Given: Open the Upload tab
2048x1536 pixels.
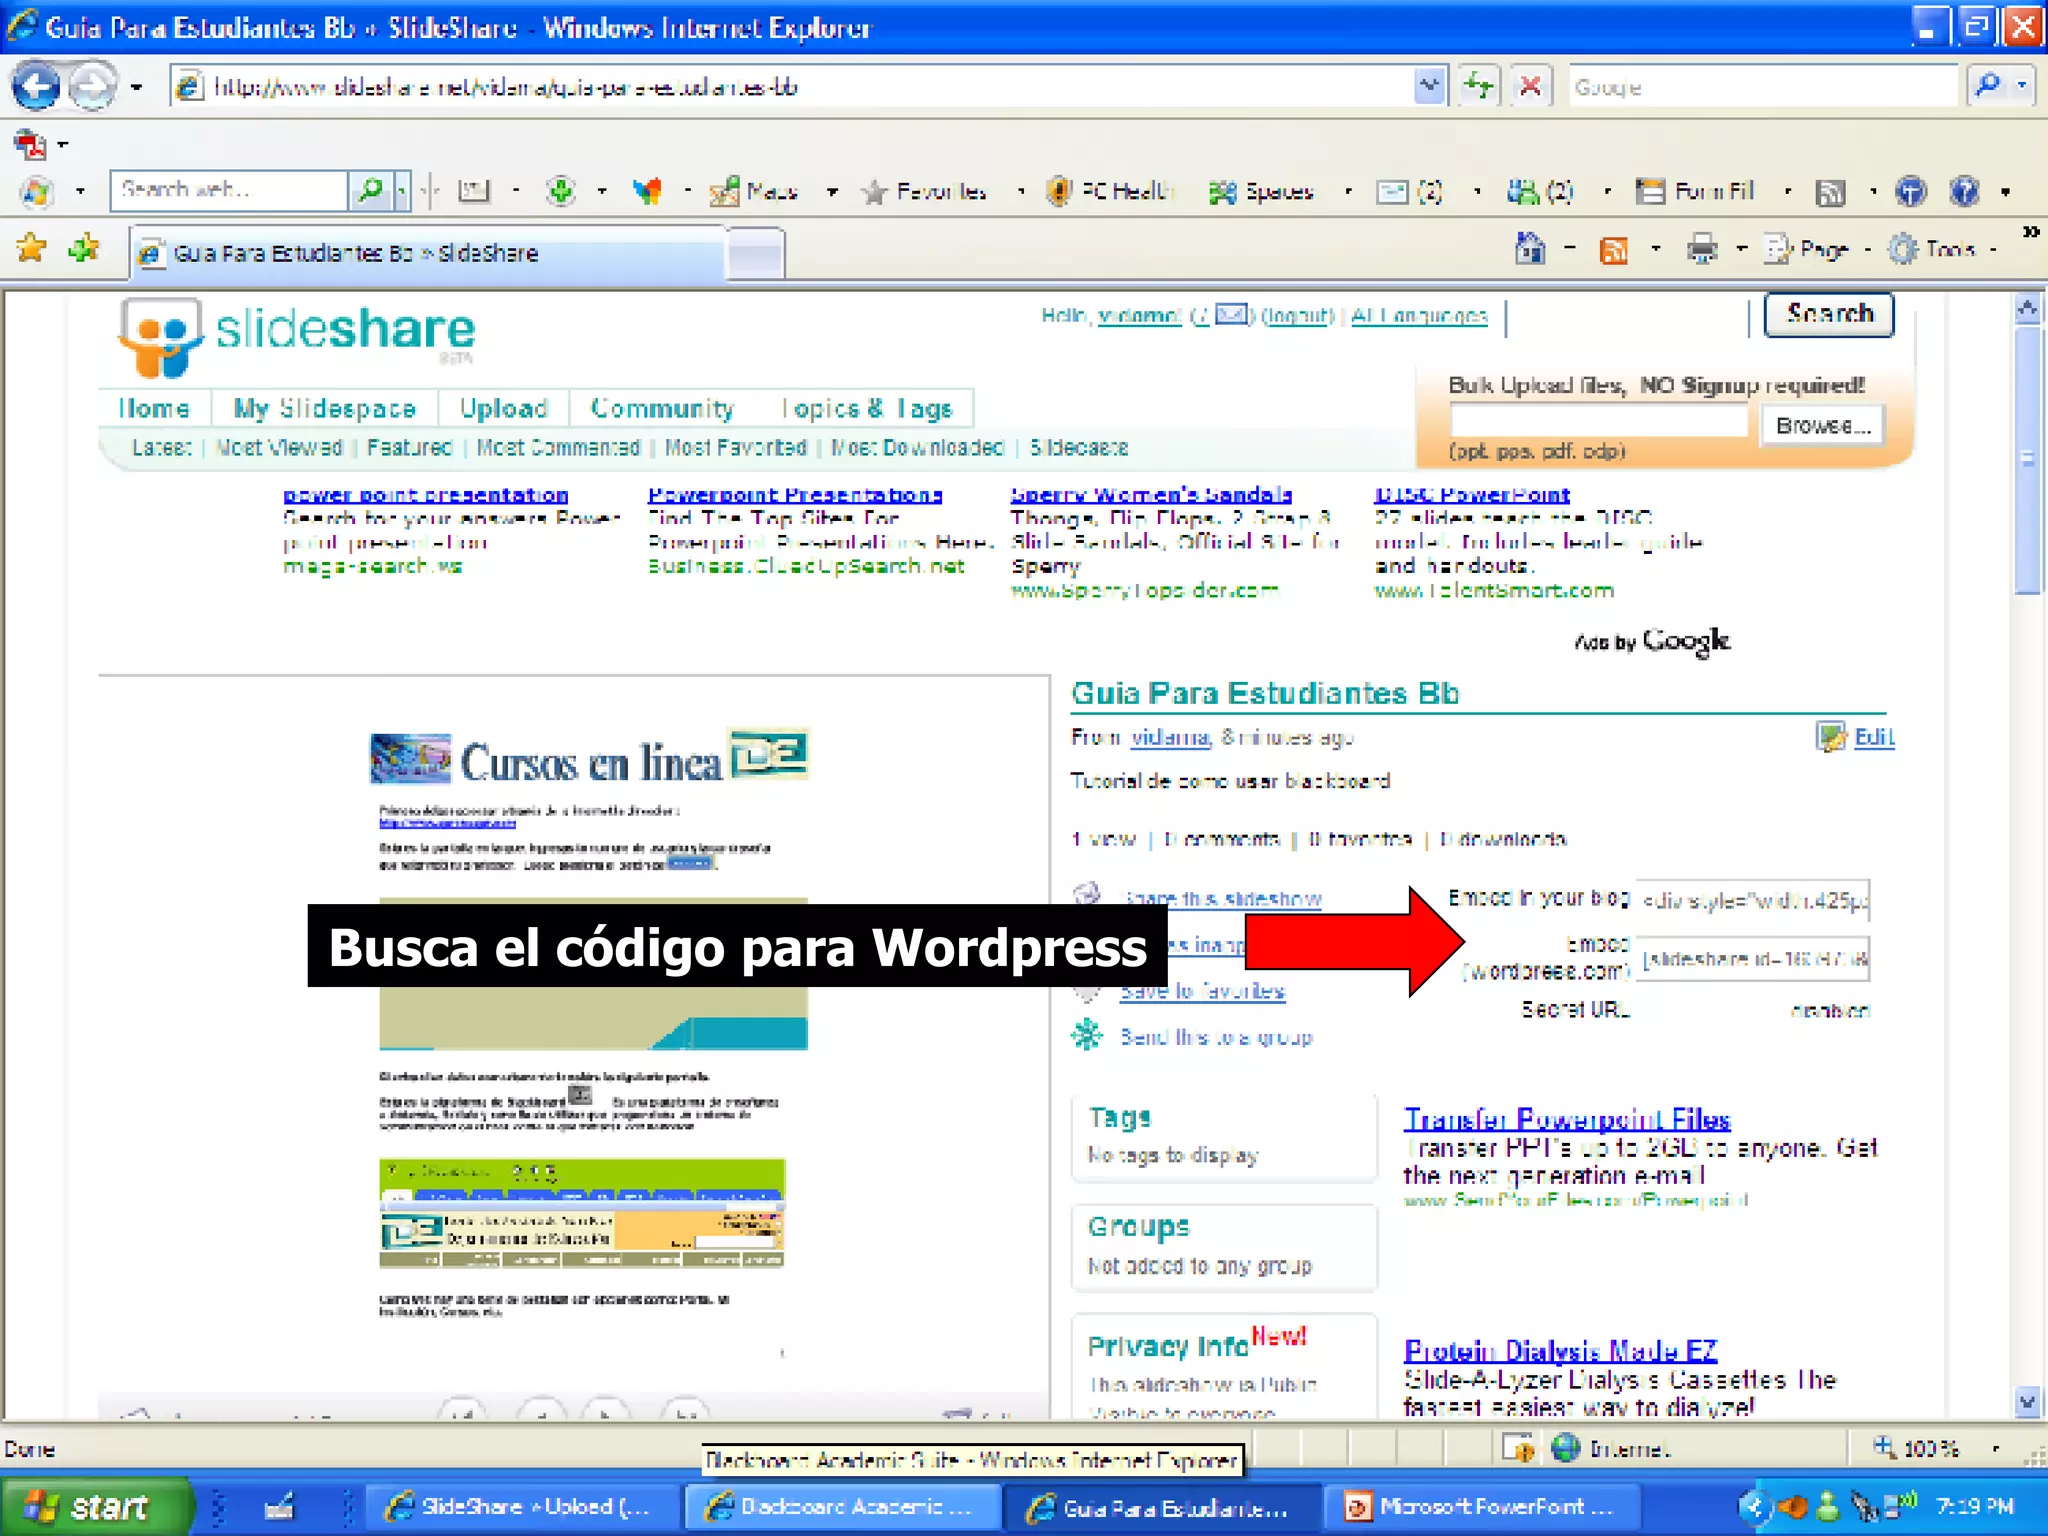Looking at the screenshot, I should 504,409.
